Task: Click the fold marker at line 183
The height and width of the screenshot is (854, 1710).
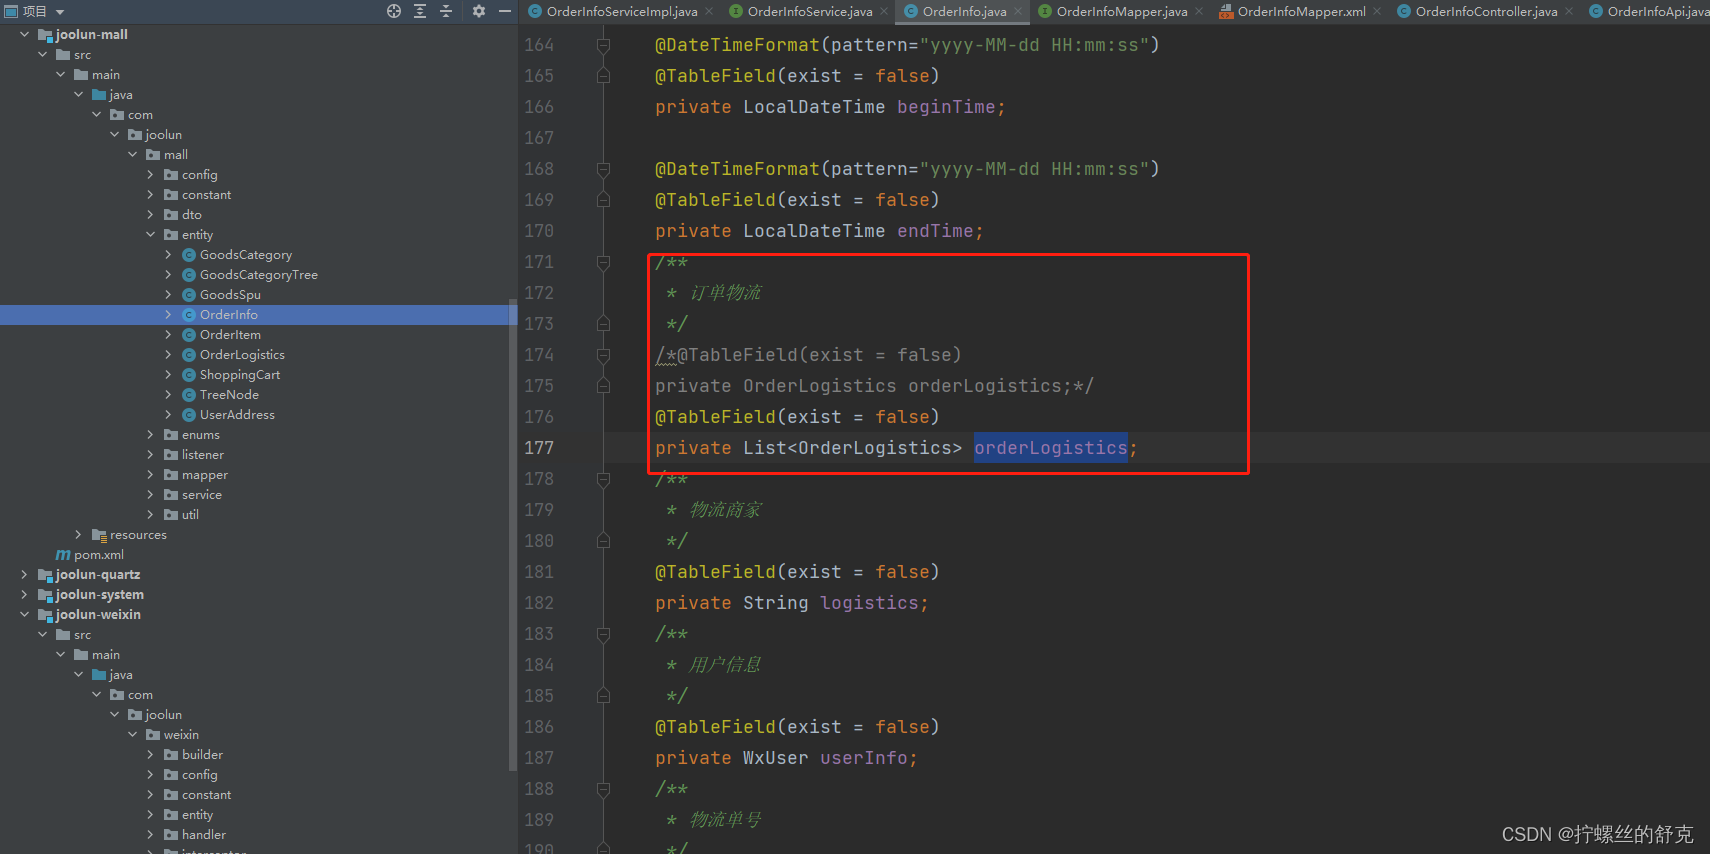Action: 603,634
